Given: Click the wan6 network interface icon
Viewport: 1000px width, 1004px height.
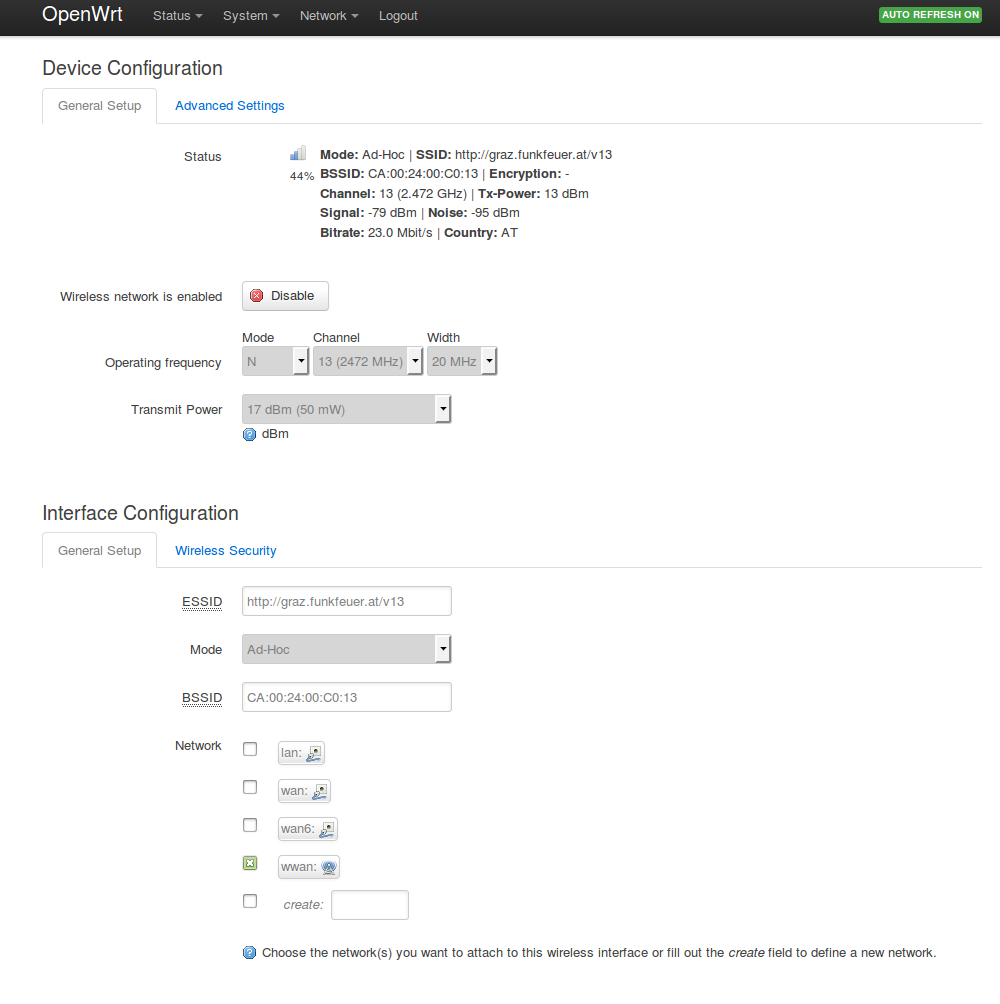Looking at the screenshot, I should coord(327,829).
